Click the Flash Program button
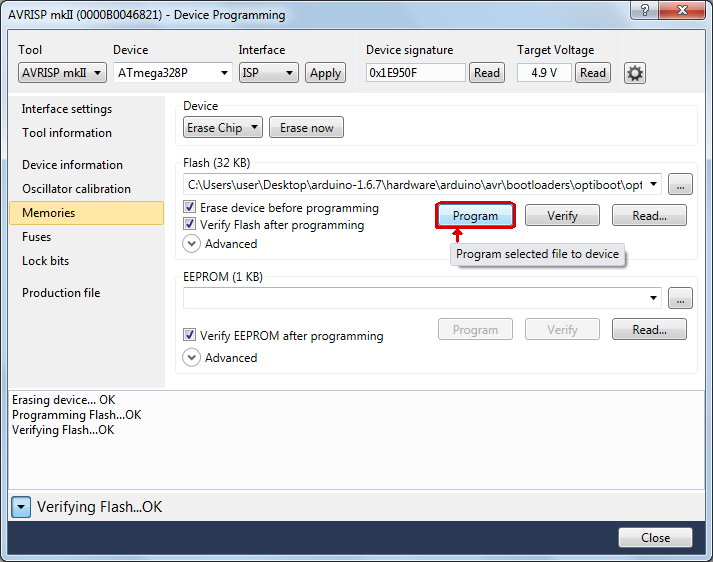The image size is (713, 562). click(475, 216)
